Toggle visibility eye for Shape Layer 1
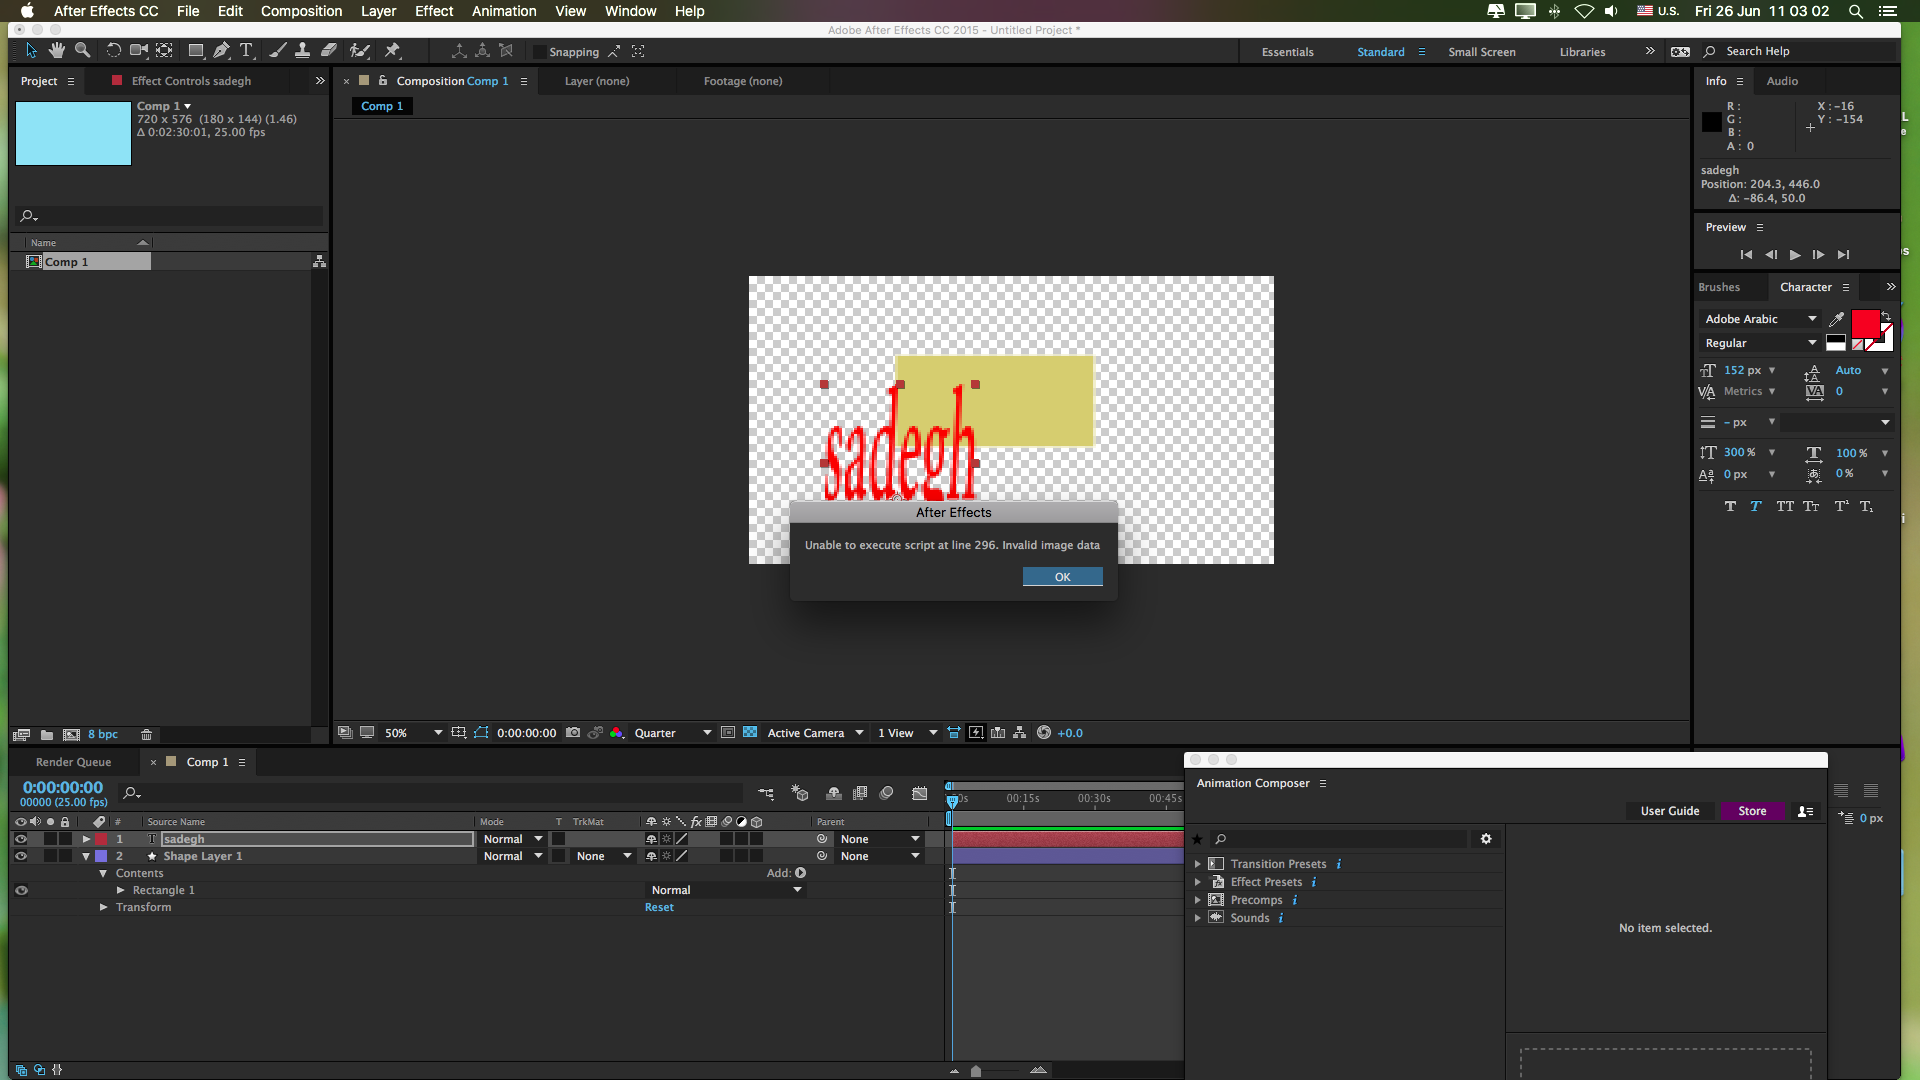 tap(20, 856)
